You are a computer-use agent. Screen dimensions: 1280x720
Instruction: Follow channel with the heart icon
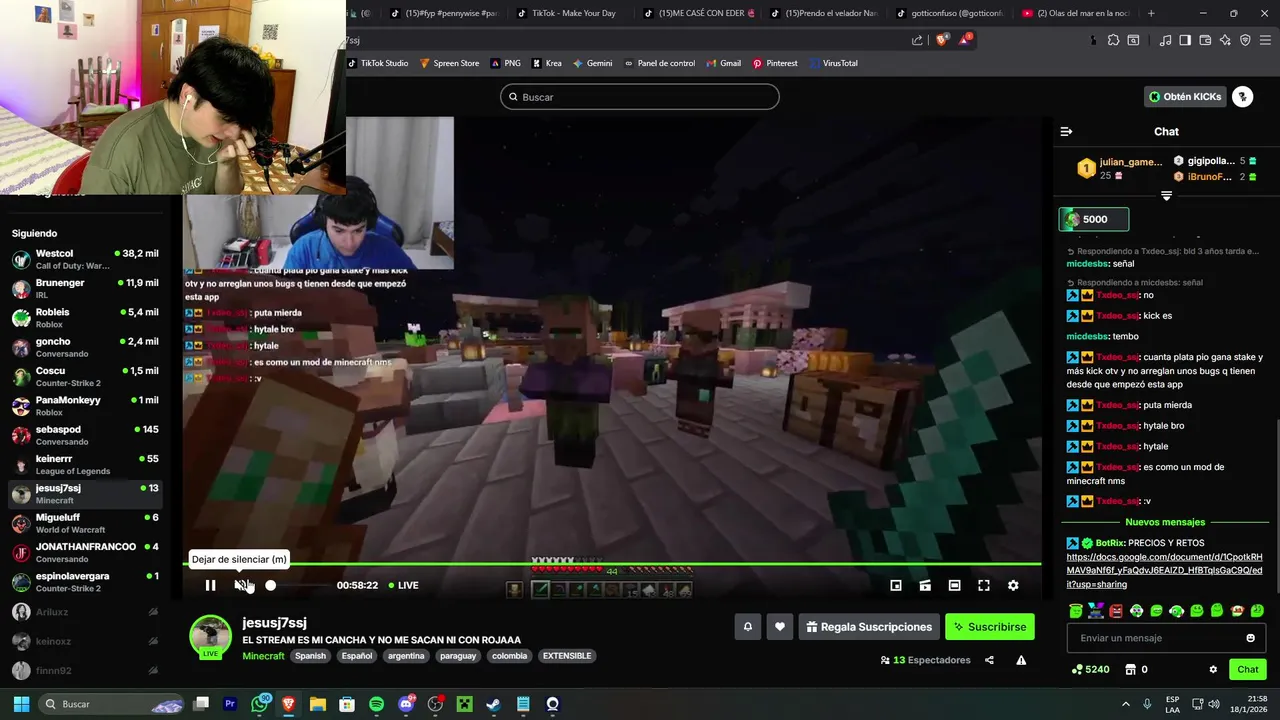click(x=780, y=627)
